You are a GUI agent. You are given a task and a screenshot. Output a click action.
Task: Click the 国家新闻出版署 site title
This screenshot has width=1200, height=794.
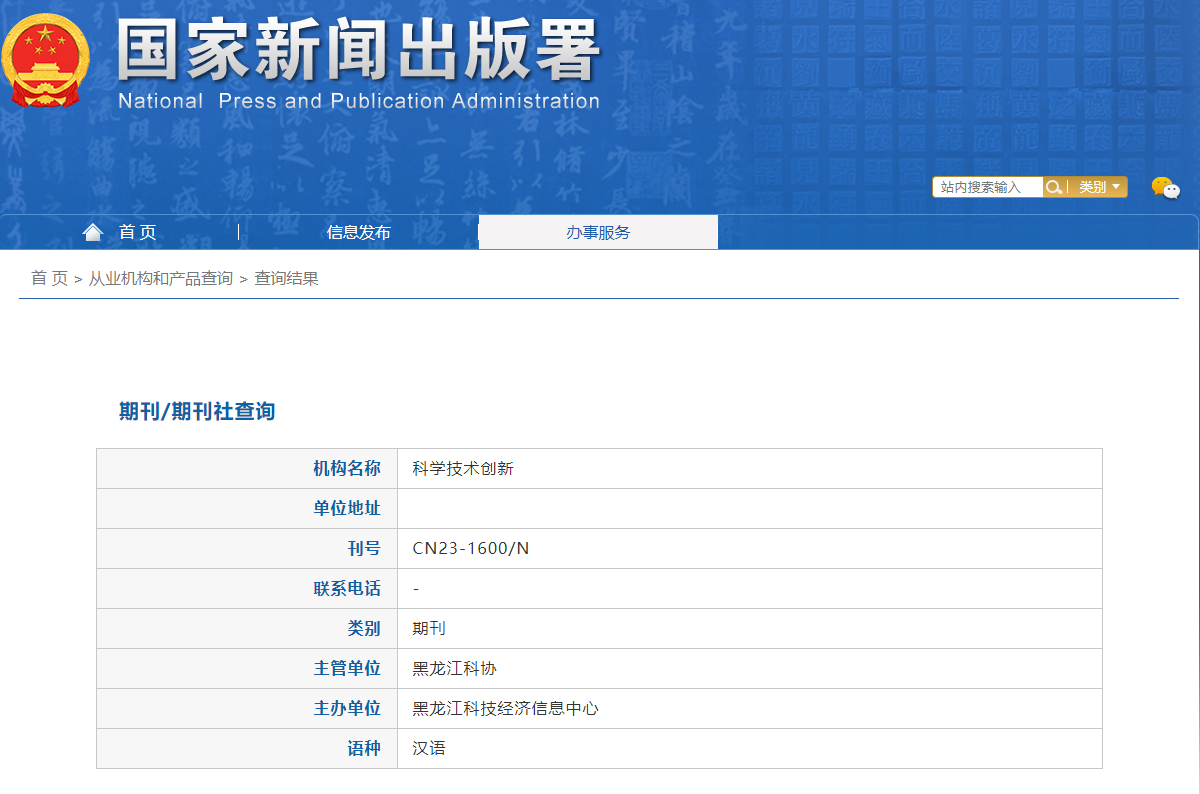tap(358, 50)
